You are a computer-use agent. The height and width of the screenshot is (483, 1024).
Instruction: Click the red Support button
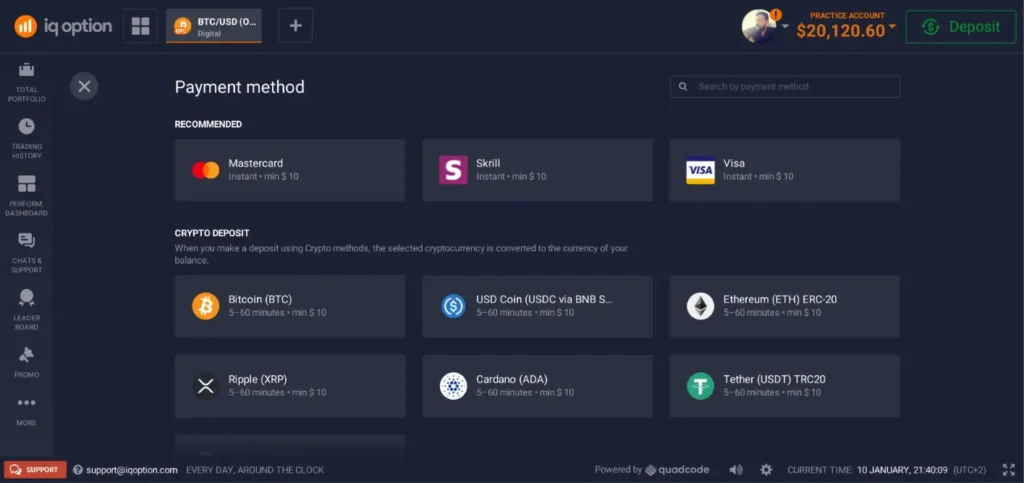[x=35, y=469]
